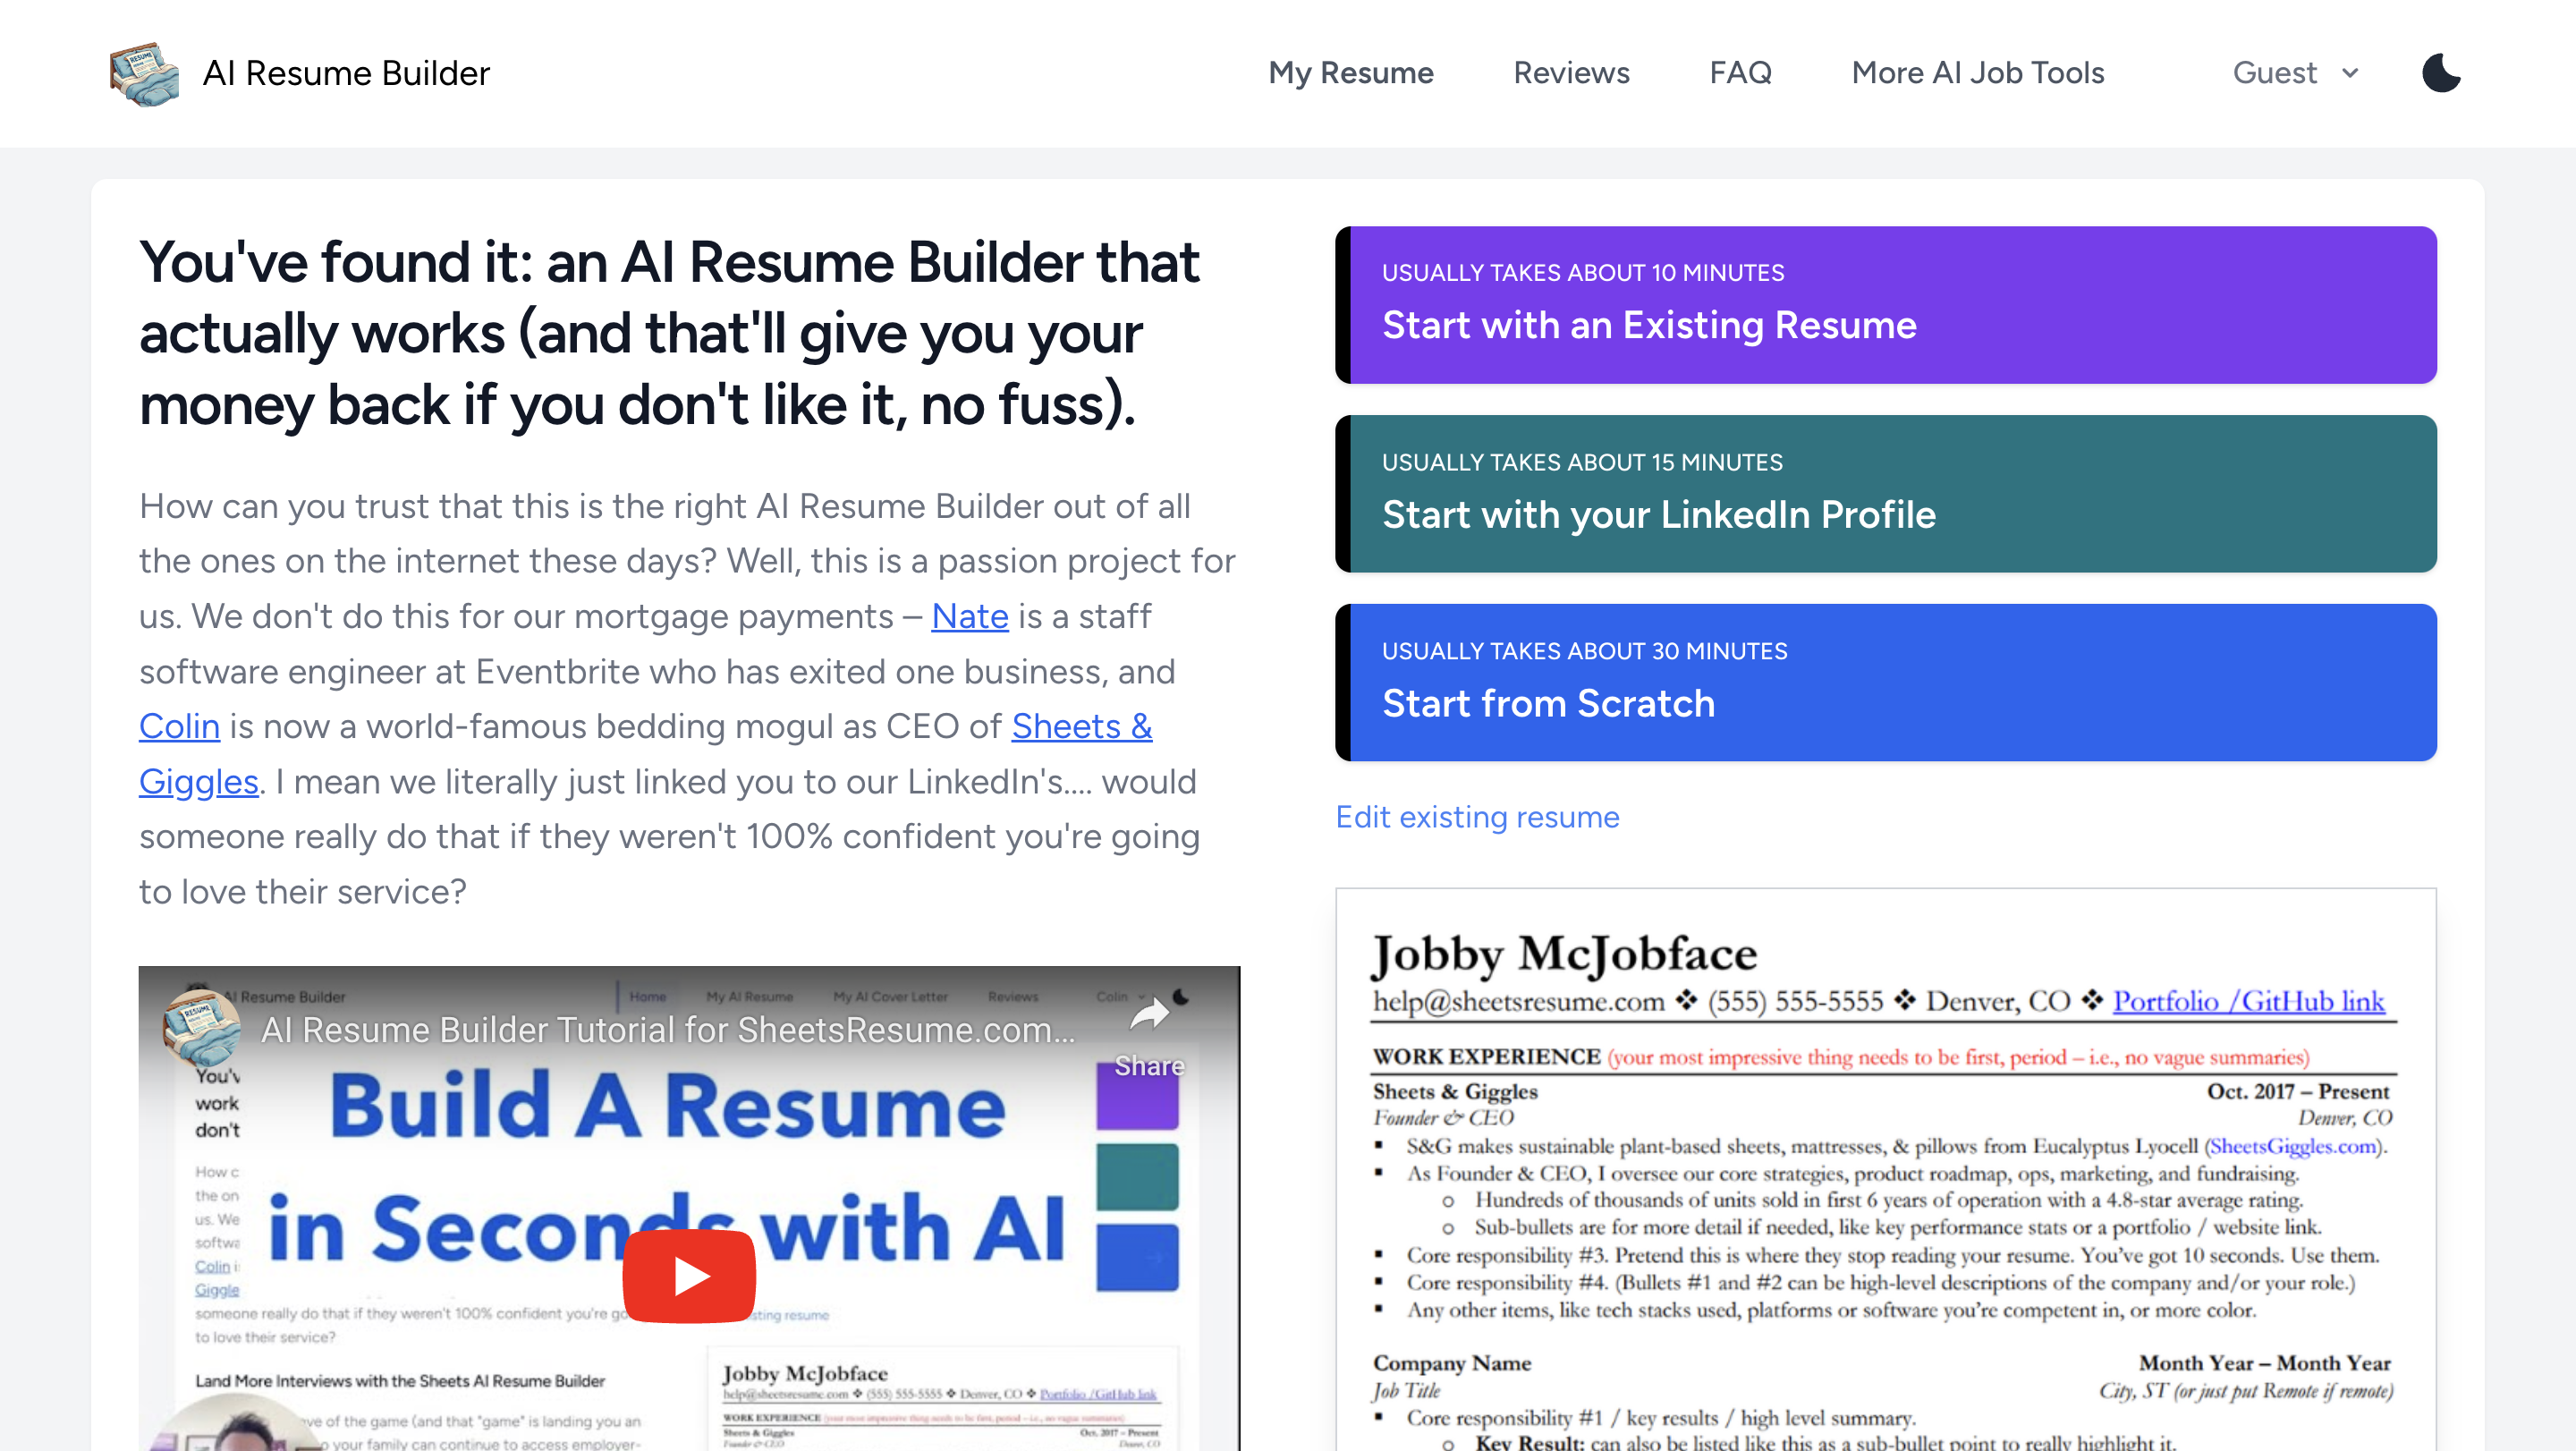Screen dimensions: 2576x1451
Task: Open Colin's LinkedIn link
Action: tap(179, 726)
